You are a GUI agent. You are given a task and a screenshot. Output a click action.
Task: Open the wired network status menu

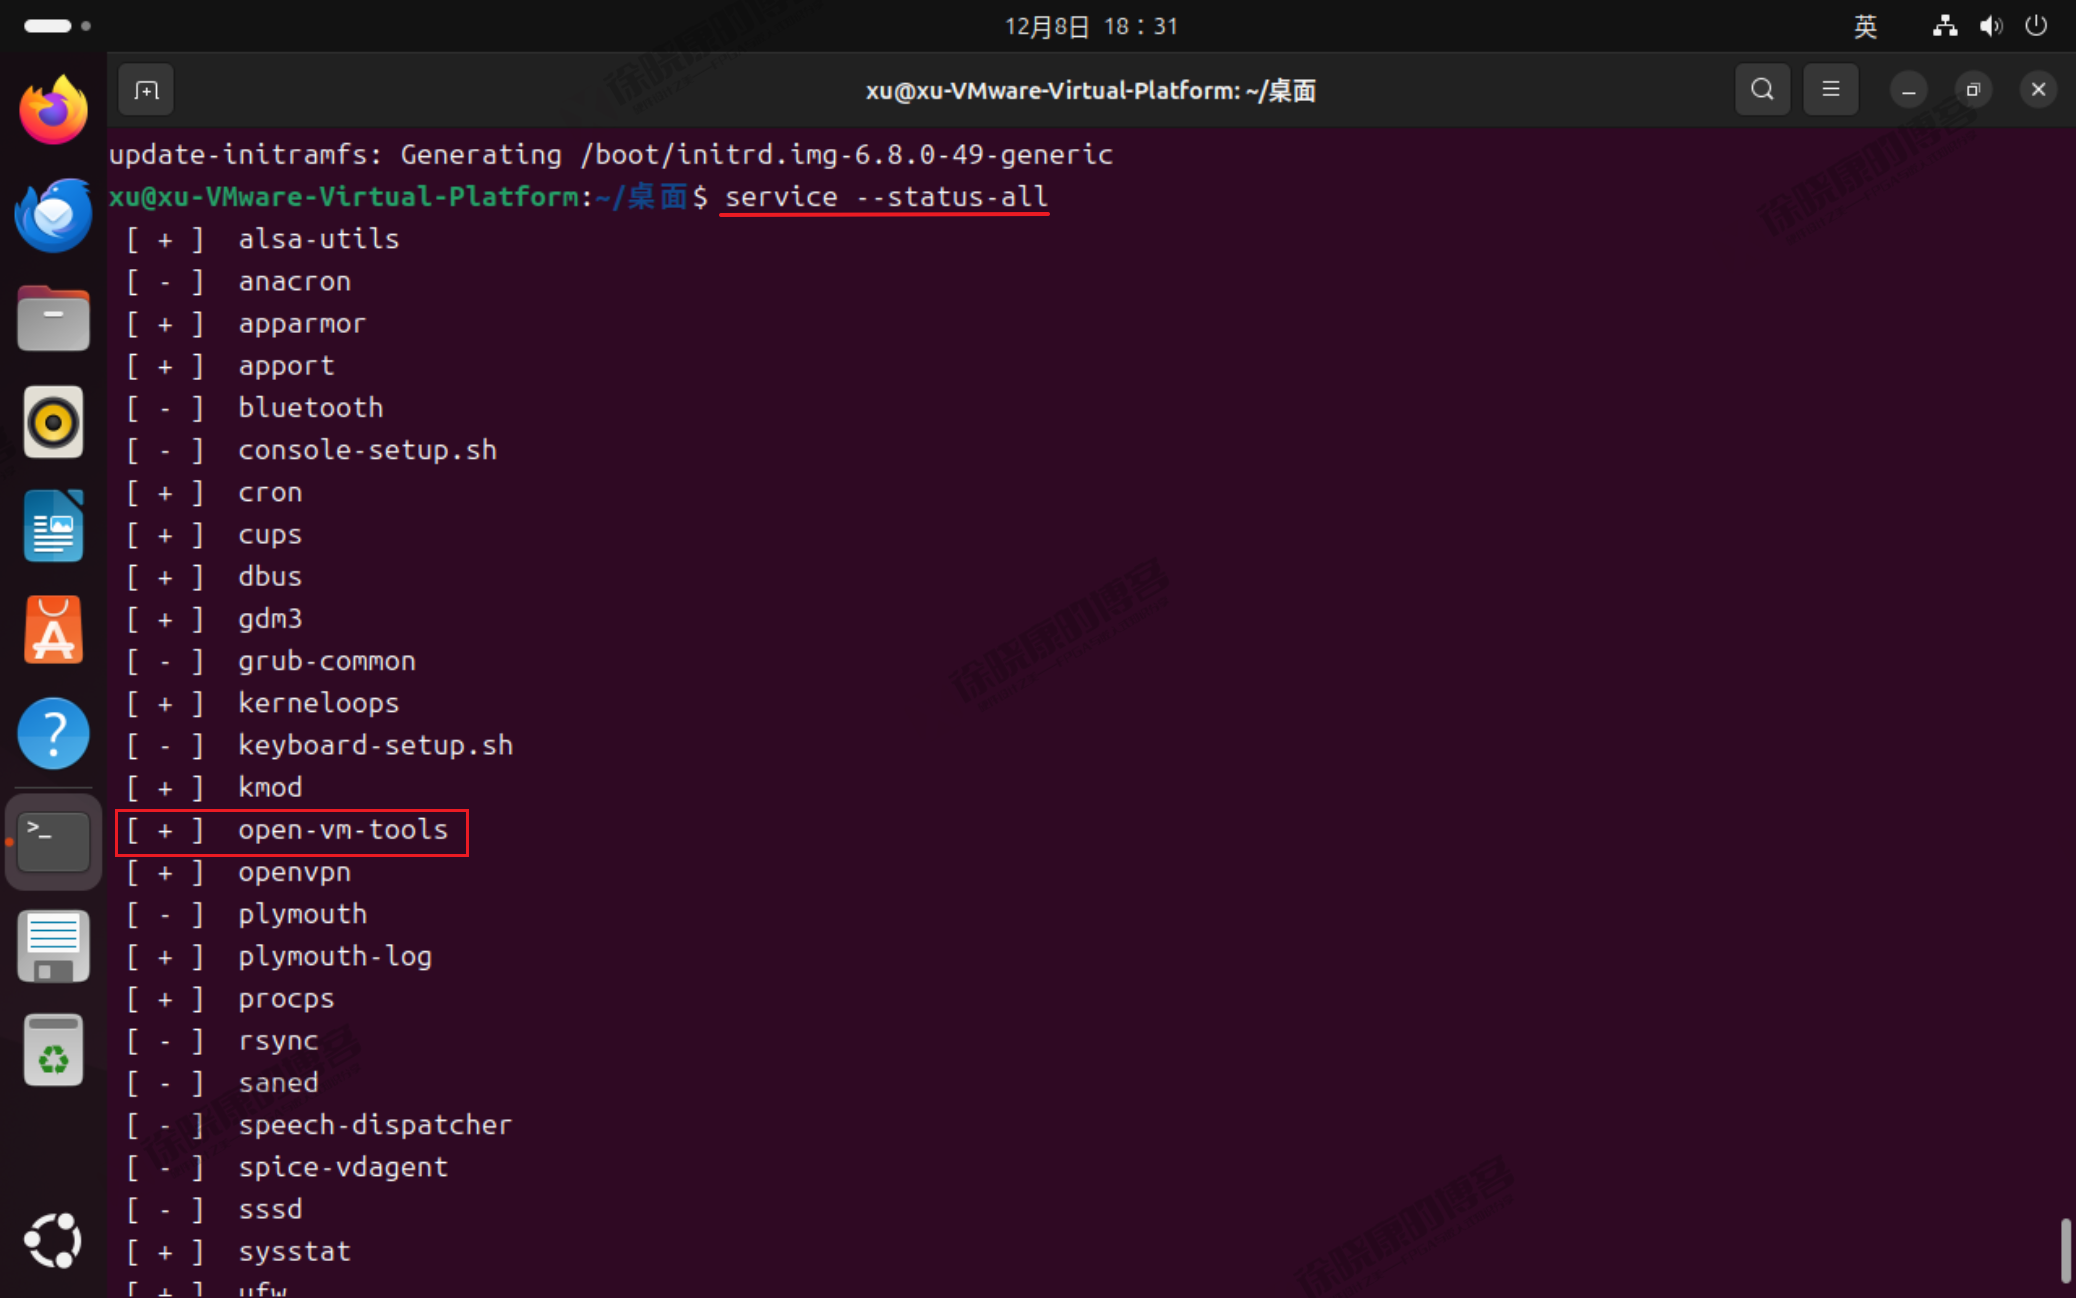coord(1943,26)
